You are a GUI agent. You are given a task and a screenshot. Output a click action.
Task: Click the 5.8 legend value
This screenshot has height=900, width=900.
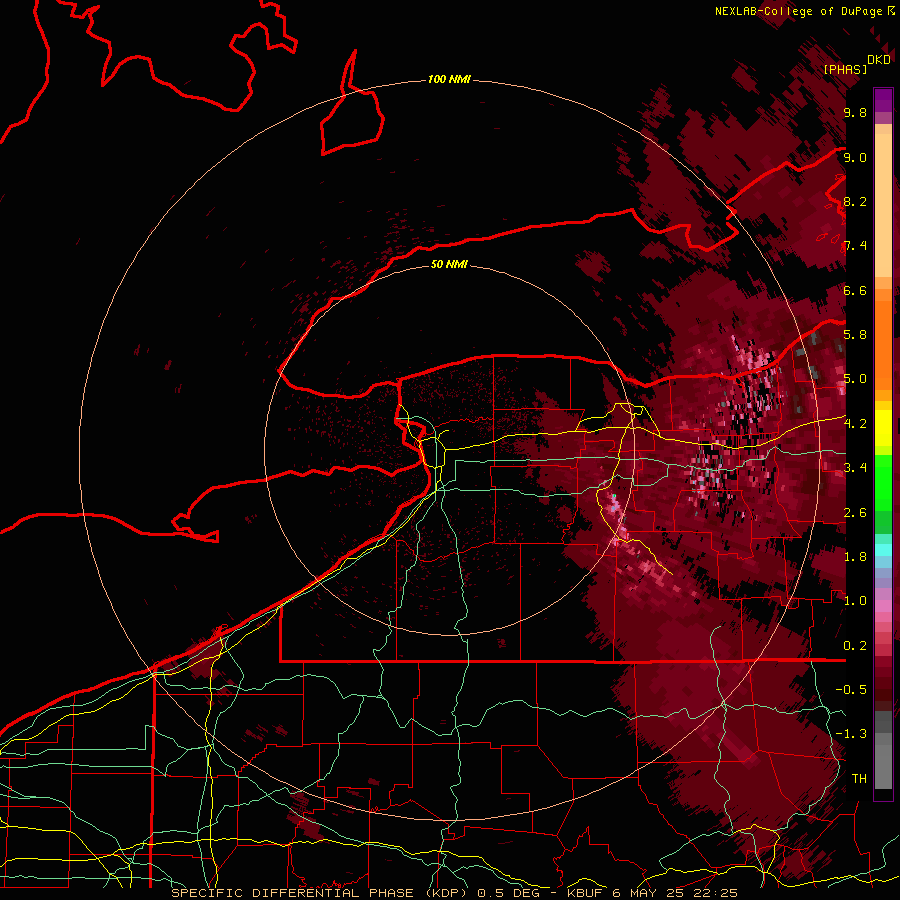tap(855, 334)
